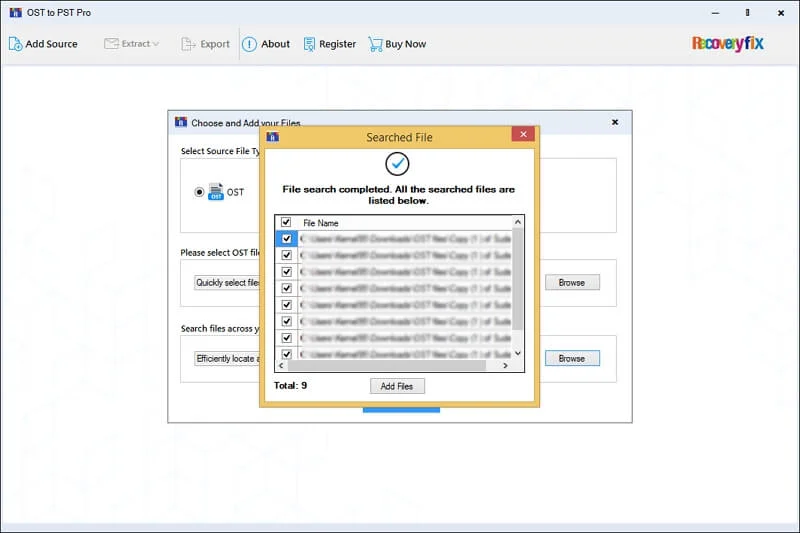Viewport: 800px width, 533px height.
Task: Click the Extract toolbar item
Action: click(131, 44)
